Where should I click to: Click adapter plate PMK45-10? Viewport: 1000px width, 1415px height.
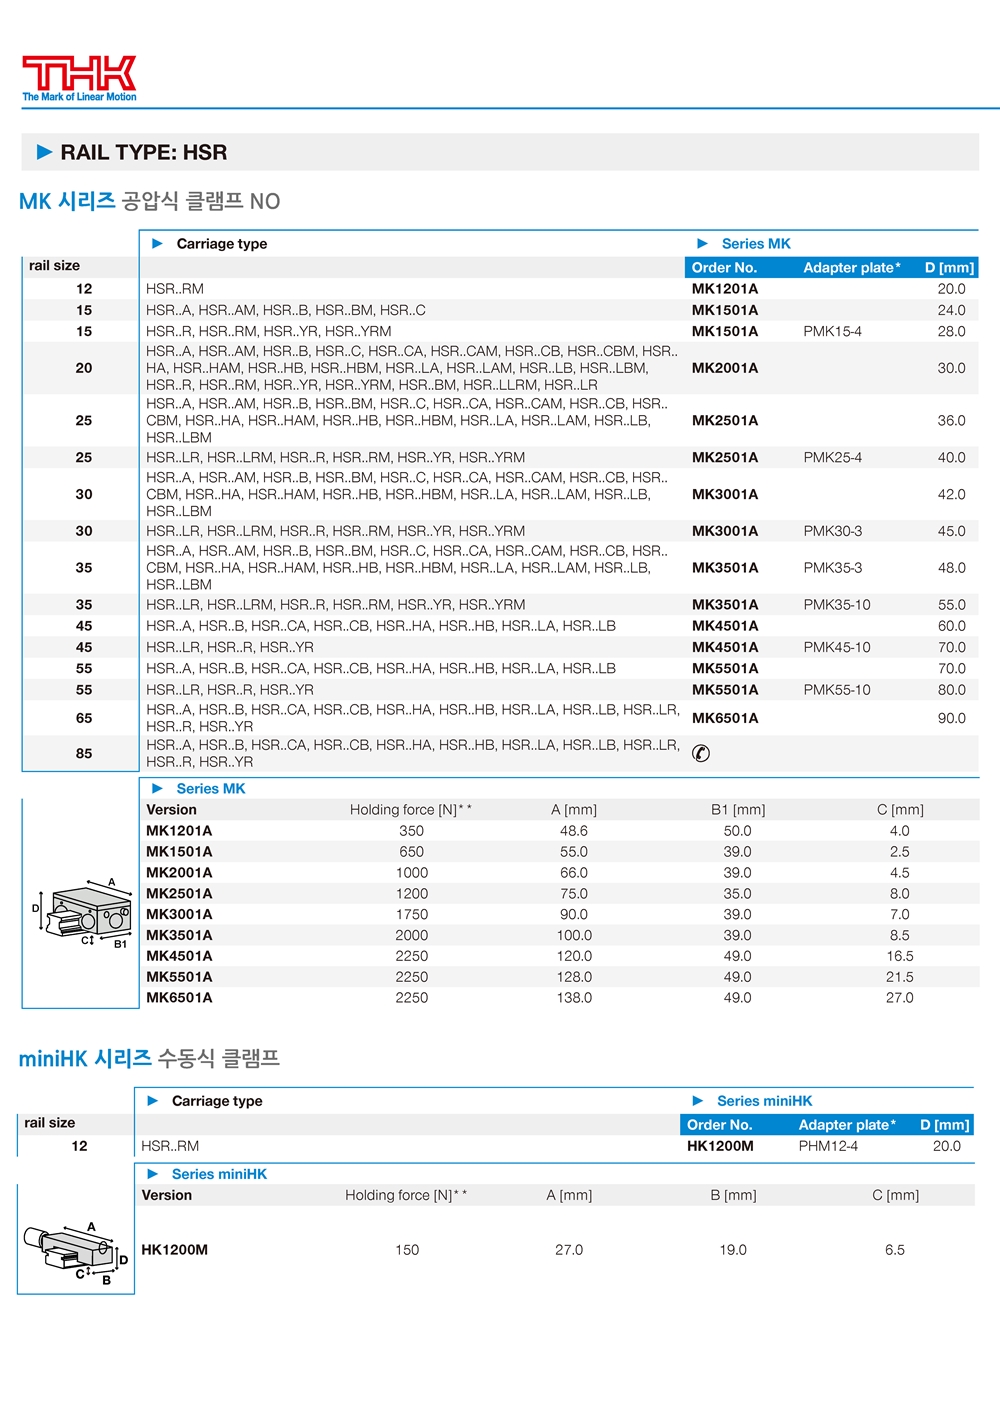click(x=837, y=647)
